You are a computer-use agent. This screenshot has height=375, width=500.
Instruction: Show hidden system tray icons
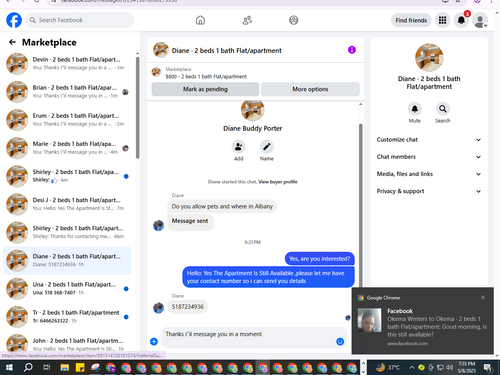(412, 367)
